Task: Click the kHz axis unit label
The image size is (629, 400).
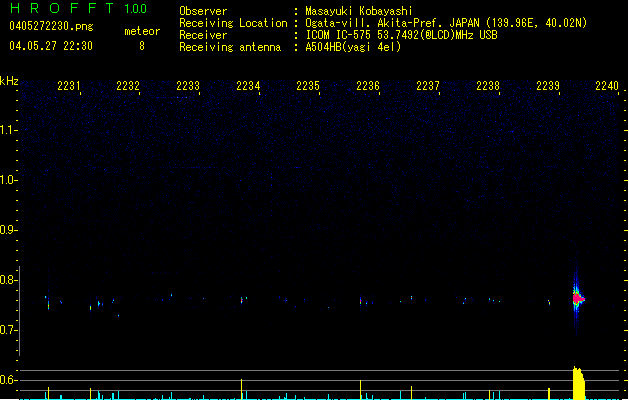Action: 9,81
